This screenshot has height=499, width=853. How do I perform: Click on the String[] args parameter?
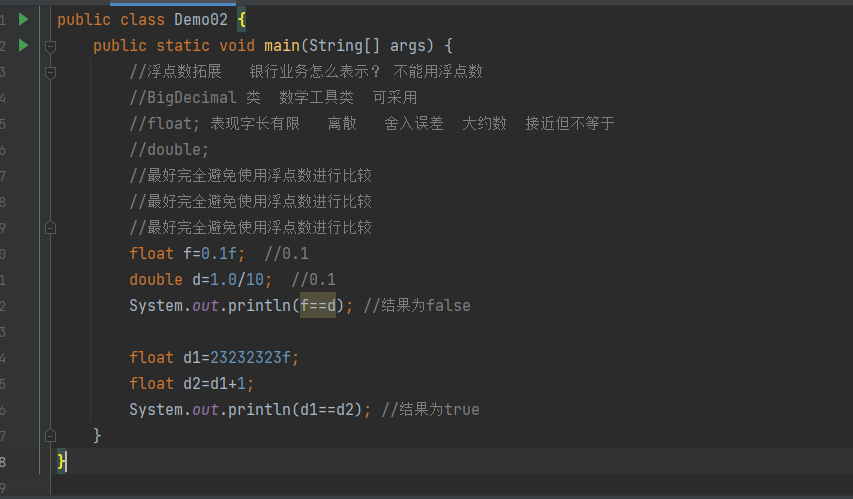368,46
